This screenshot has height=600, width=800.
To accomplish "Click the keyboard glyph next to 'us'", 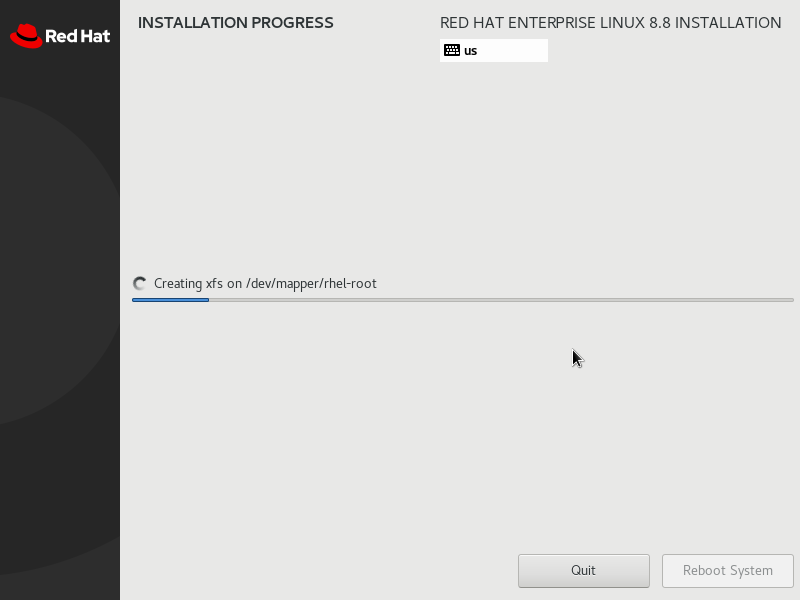I will (x=453, y=48).
